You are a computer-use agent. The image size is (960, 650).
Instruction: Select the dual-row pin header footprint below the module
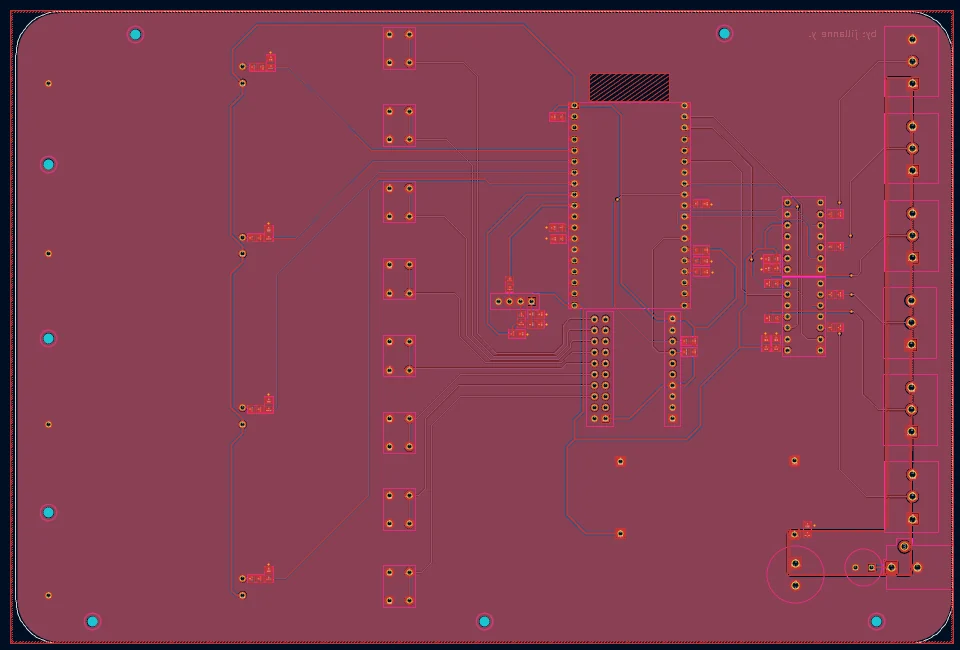(x=599, y=368)
